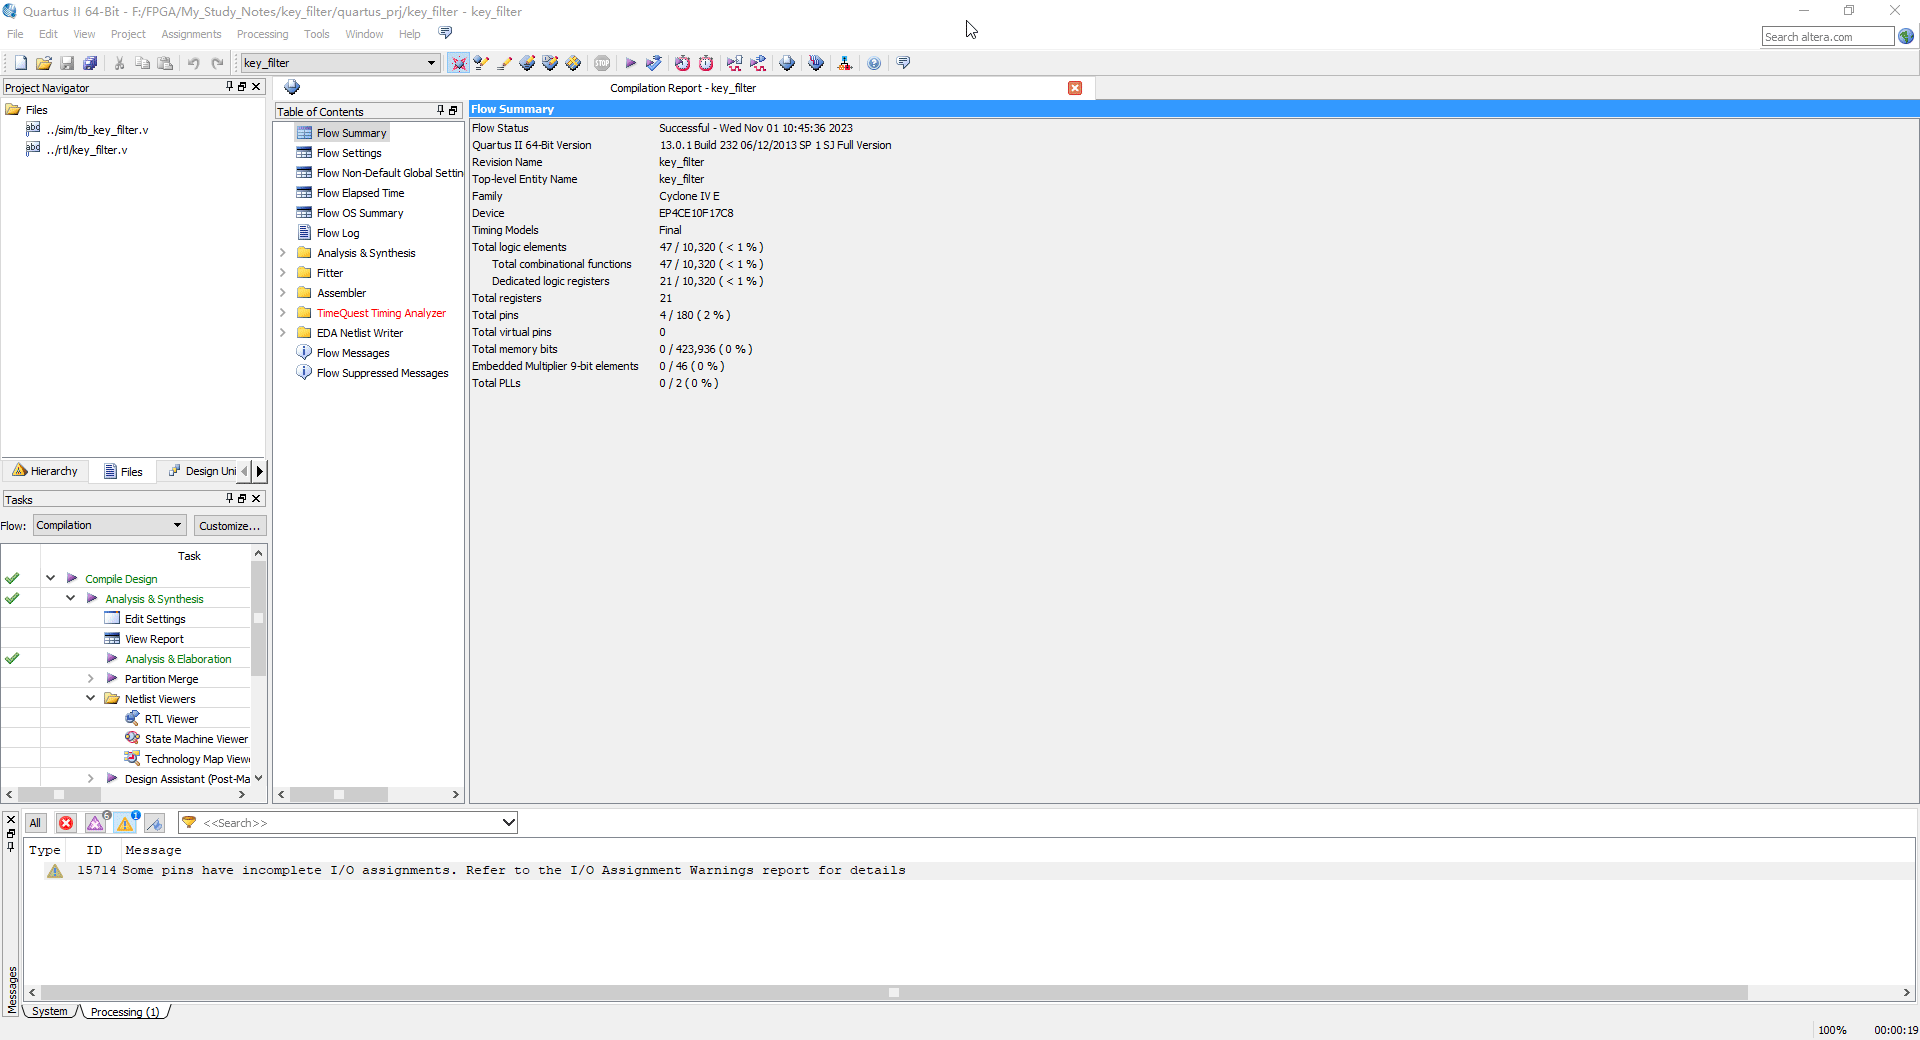
Task: Open State Machine Viewer task
Action: [196, 739]
